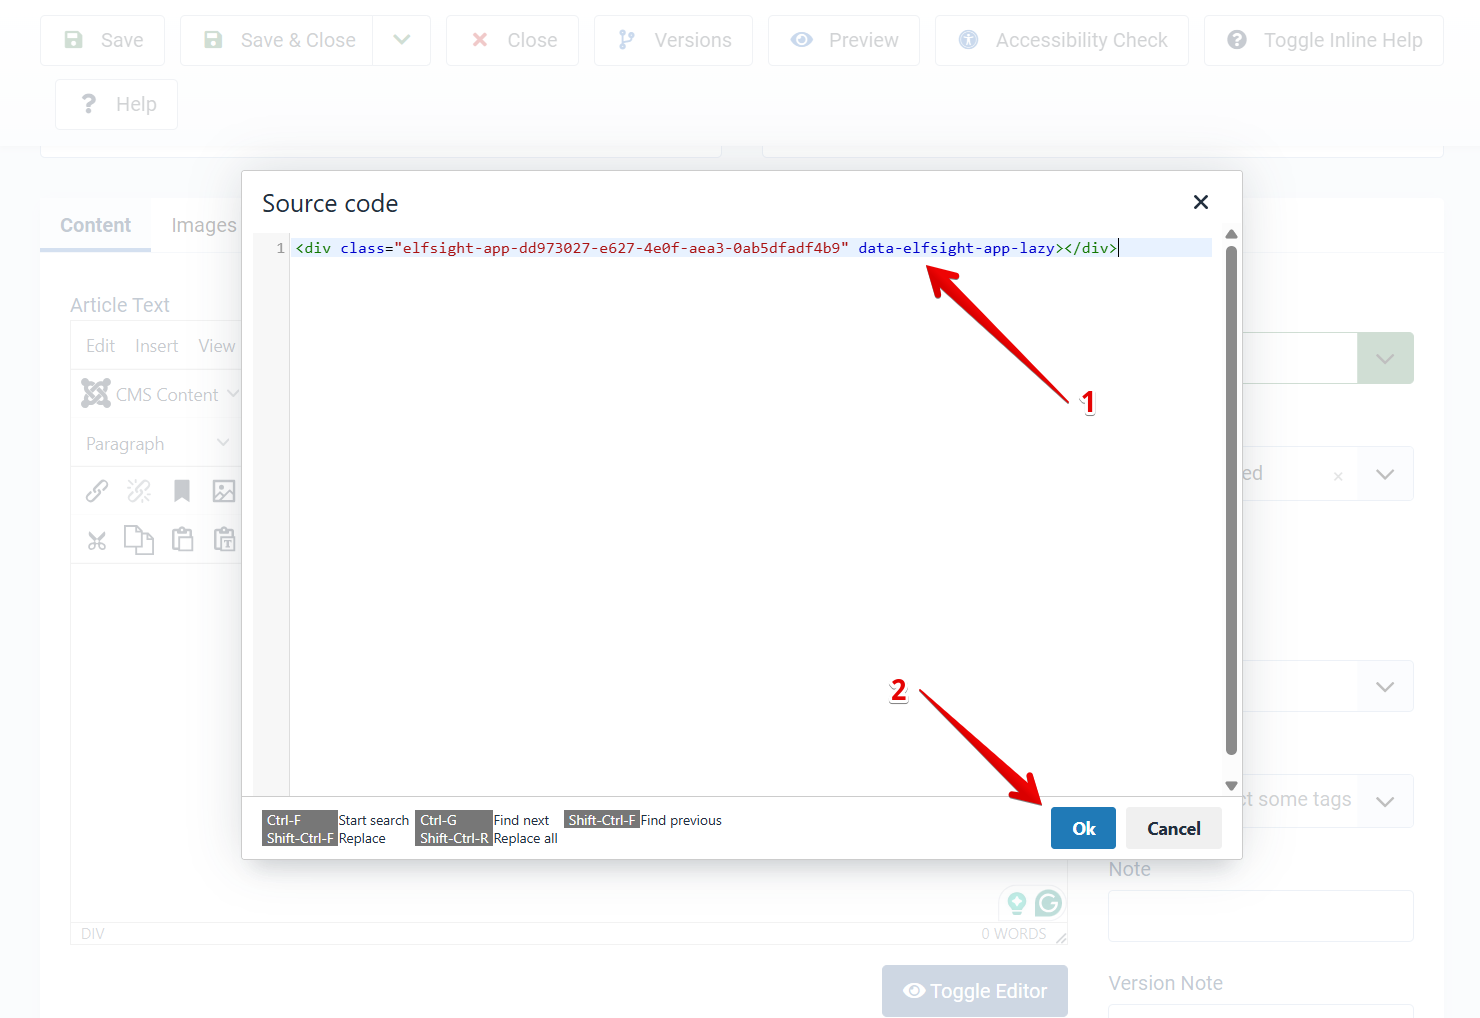Expand the Save & Close dropdown arrow

pos(402,40)
